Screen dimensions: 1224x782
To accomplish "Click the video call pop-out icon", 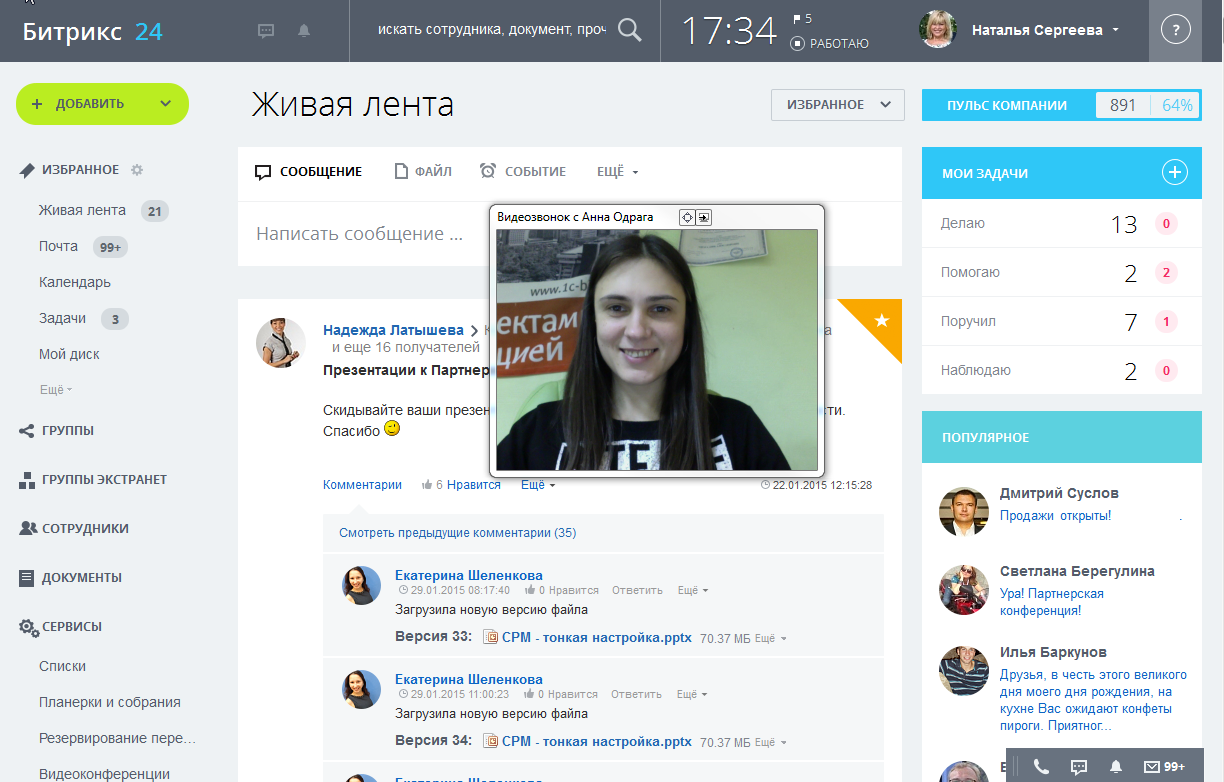I will (703, 217).
